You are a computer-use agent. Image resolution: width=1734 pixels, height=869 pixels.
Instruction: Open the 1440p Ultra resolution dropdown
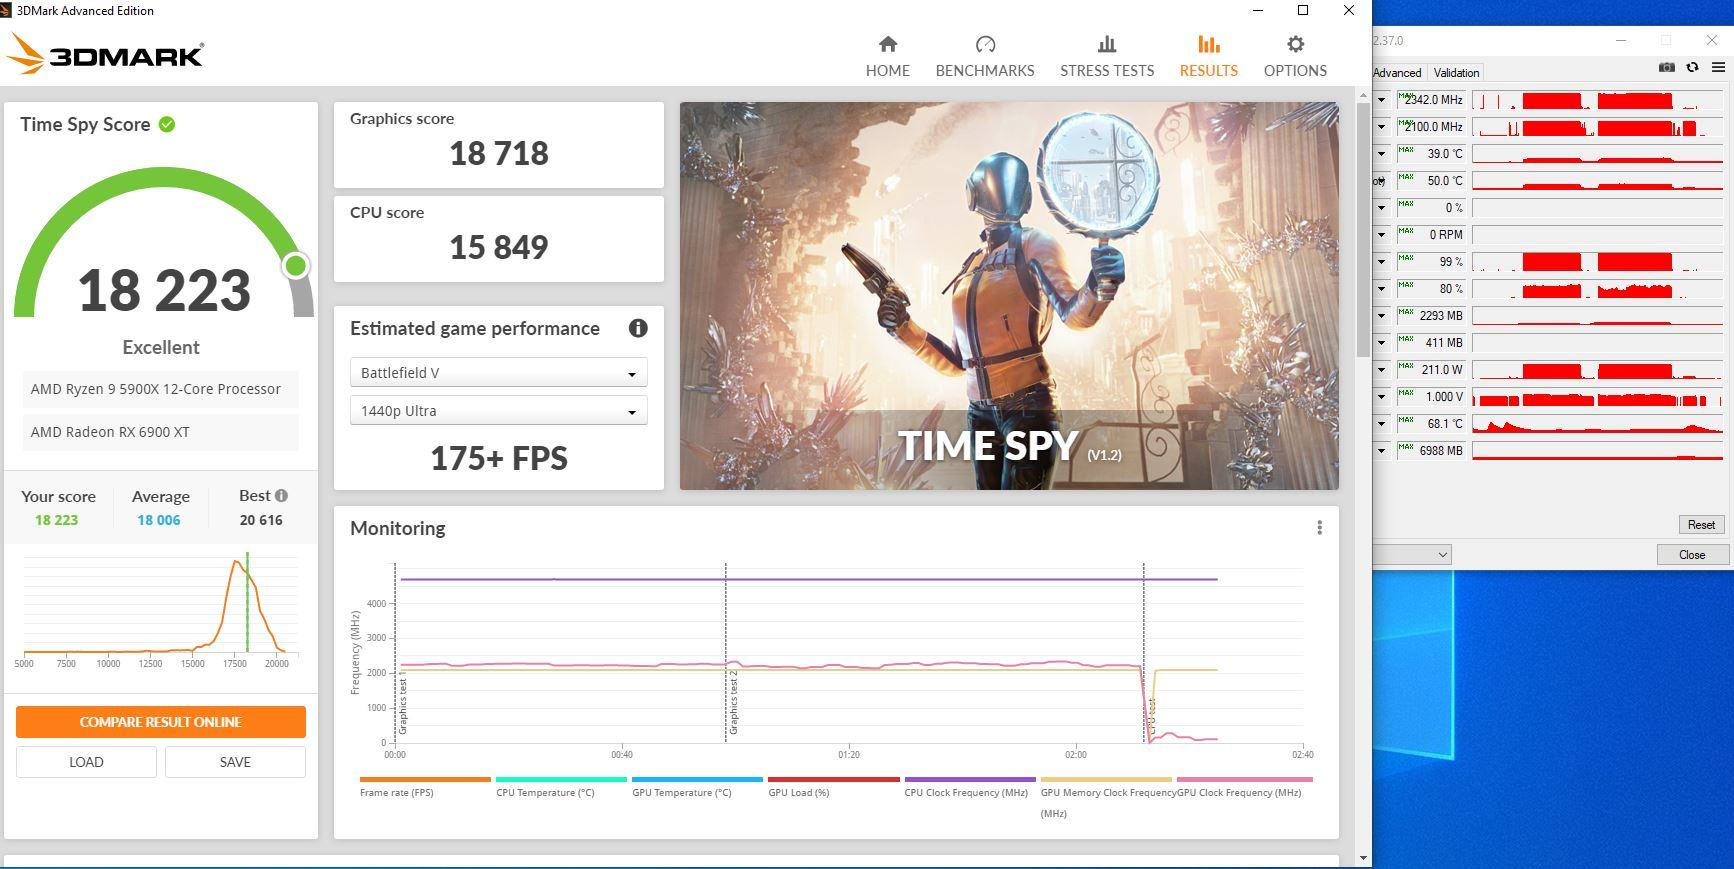click(498, 410)
